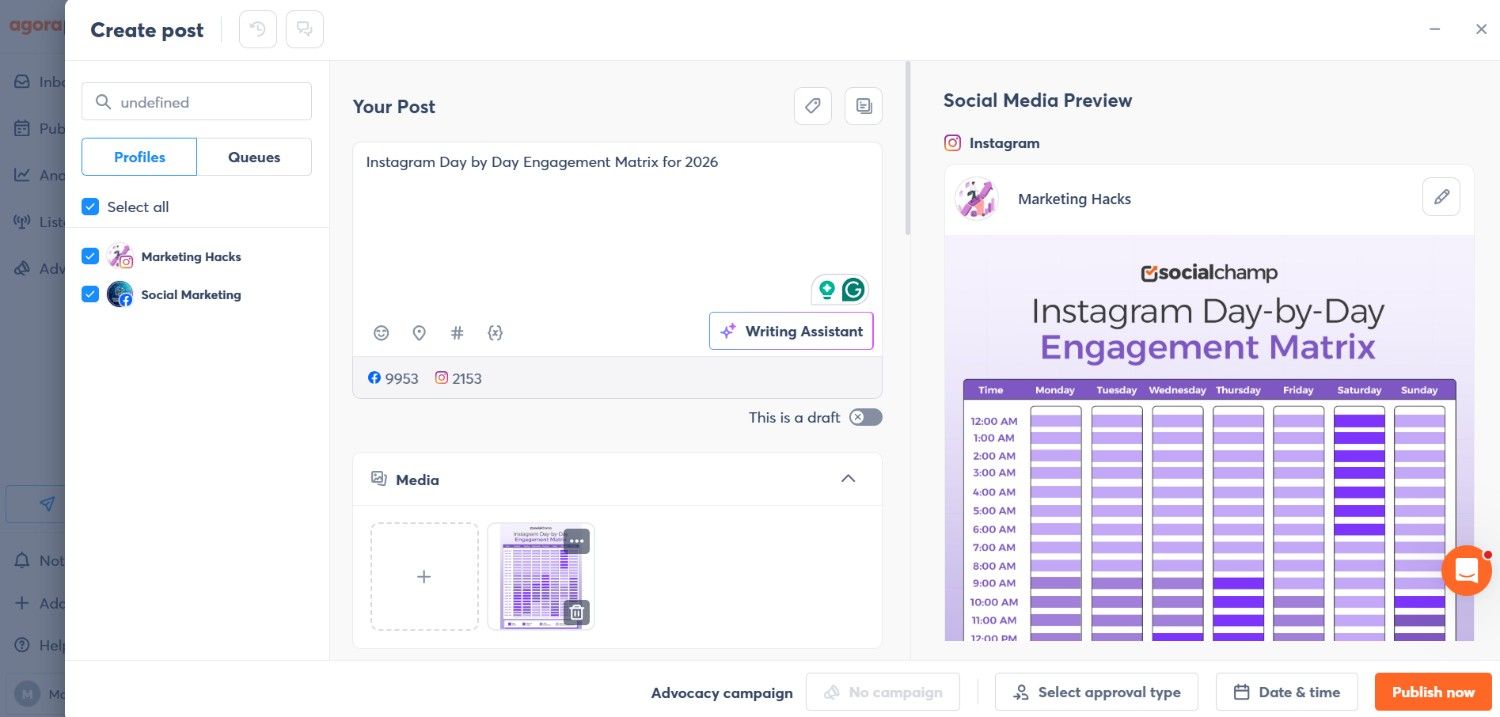Click the Facebook character count 9953
The width and height of the screenshot is (1500, 717).
pyautogui.click(x=393, y=378)
